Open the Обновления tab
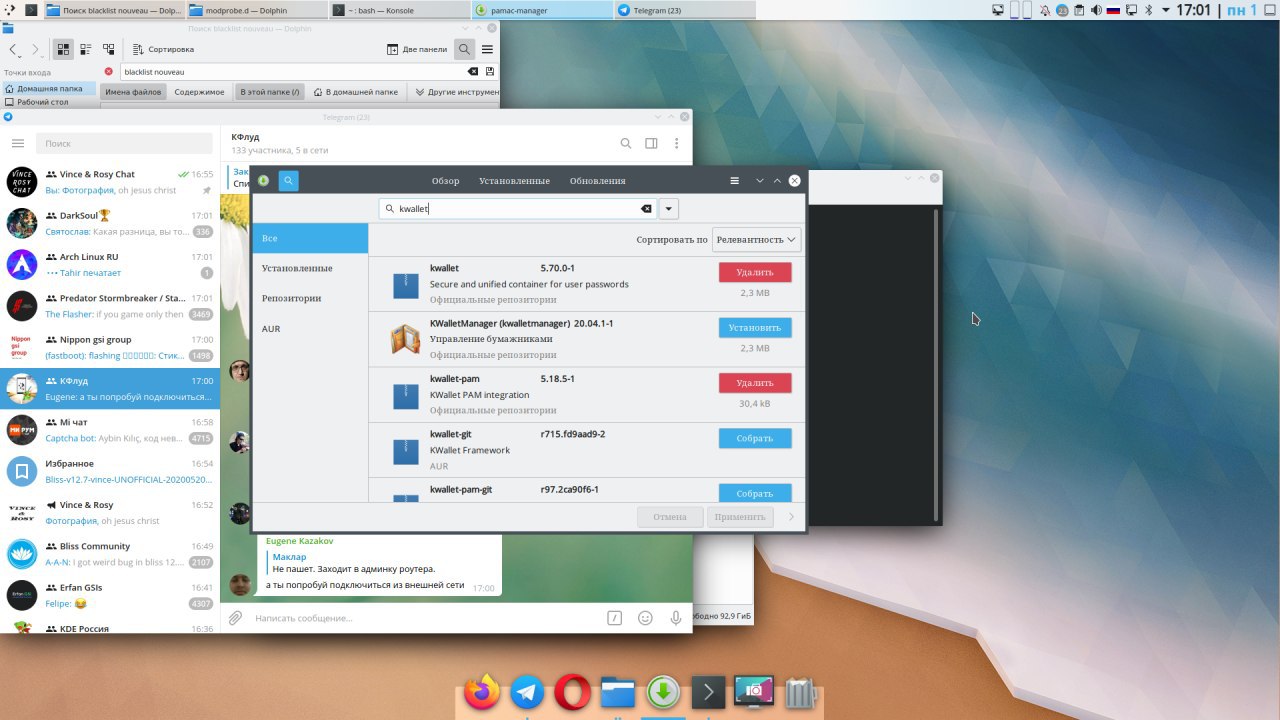The height and width of the screenshot is (720, 1280). point(597,181)
